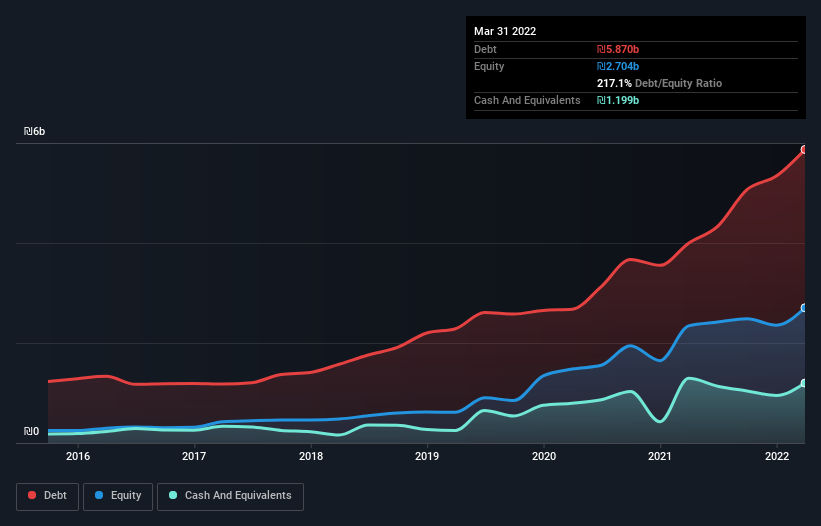
Task: Click the 217.1% Debt/Equity Ratio text
Action: (x=659, y=83)
